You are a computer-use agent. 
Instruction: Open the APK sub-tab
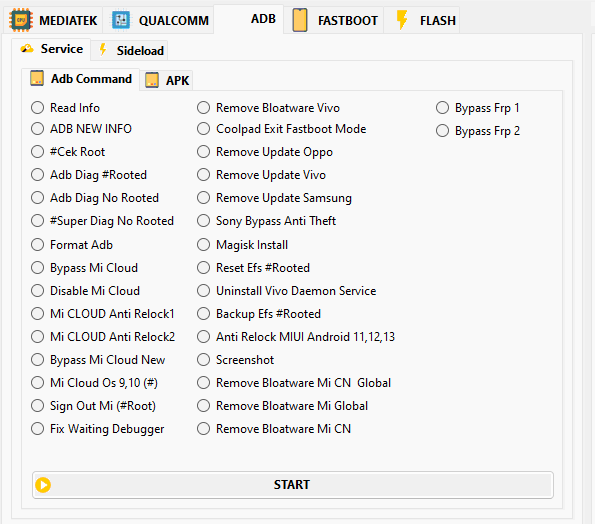(x=167, y=80)
